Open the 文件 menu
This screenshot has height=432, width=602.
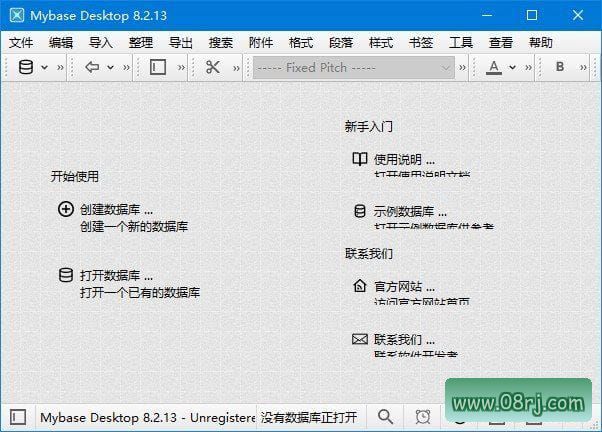(21, 42)
